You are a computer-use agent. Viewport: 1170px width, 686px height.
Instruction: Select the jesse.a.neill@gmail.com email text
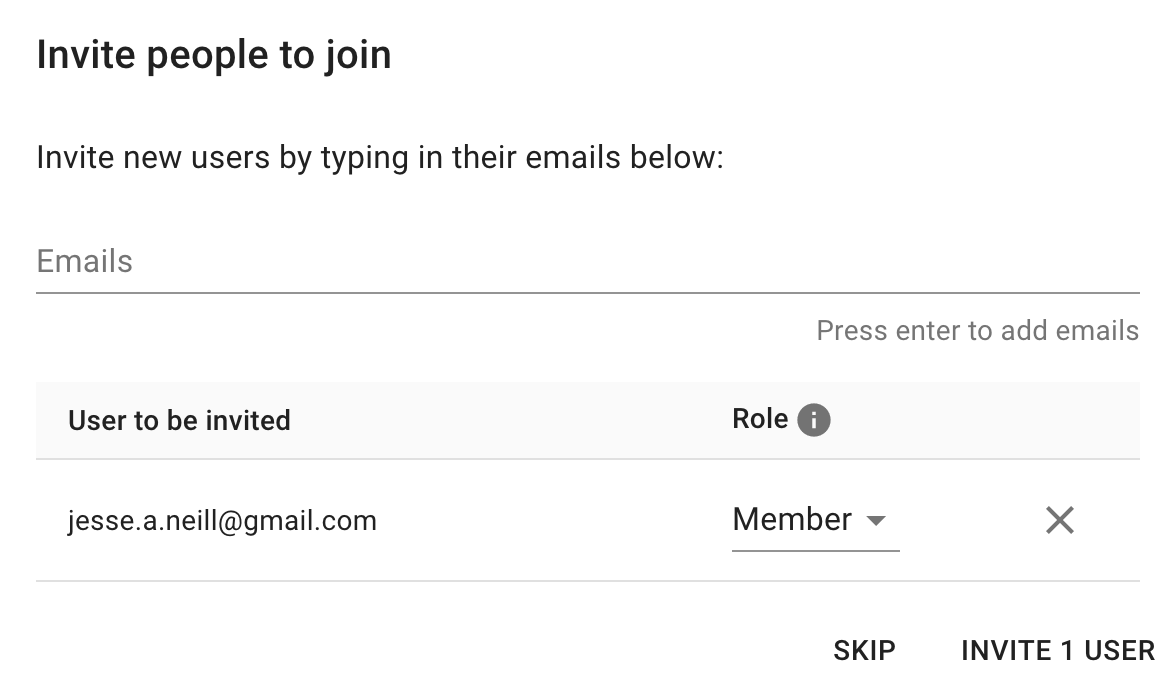click(x=222, y=521)
